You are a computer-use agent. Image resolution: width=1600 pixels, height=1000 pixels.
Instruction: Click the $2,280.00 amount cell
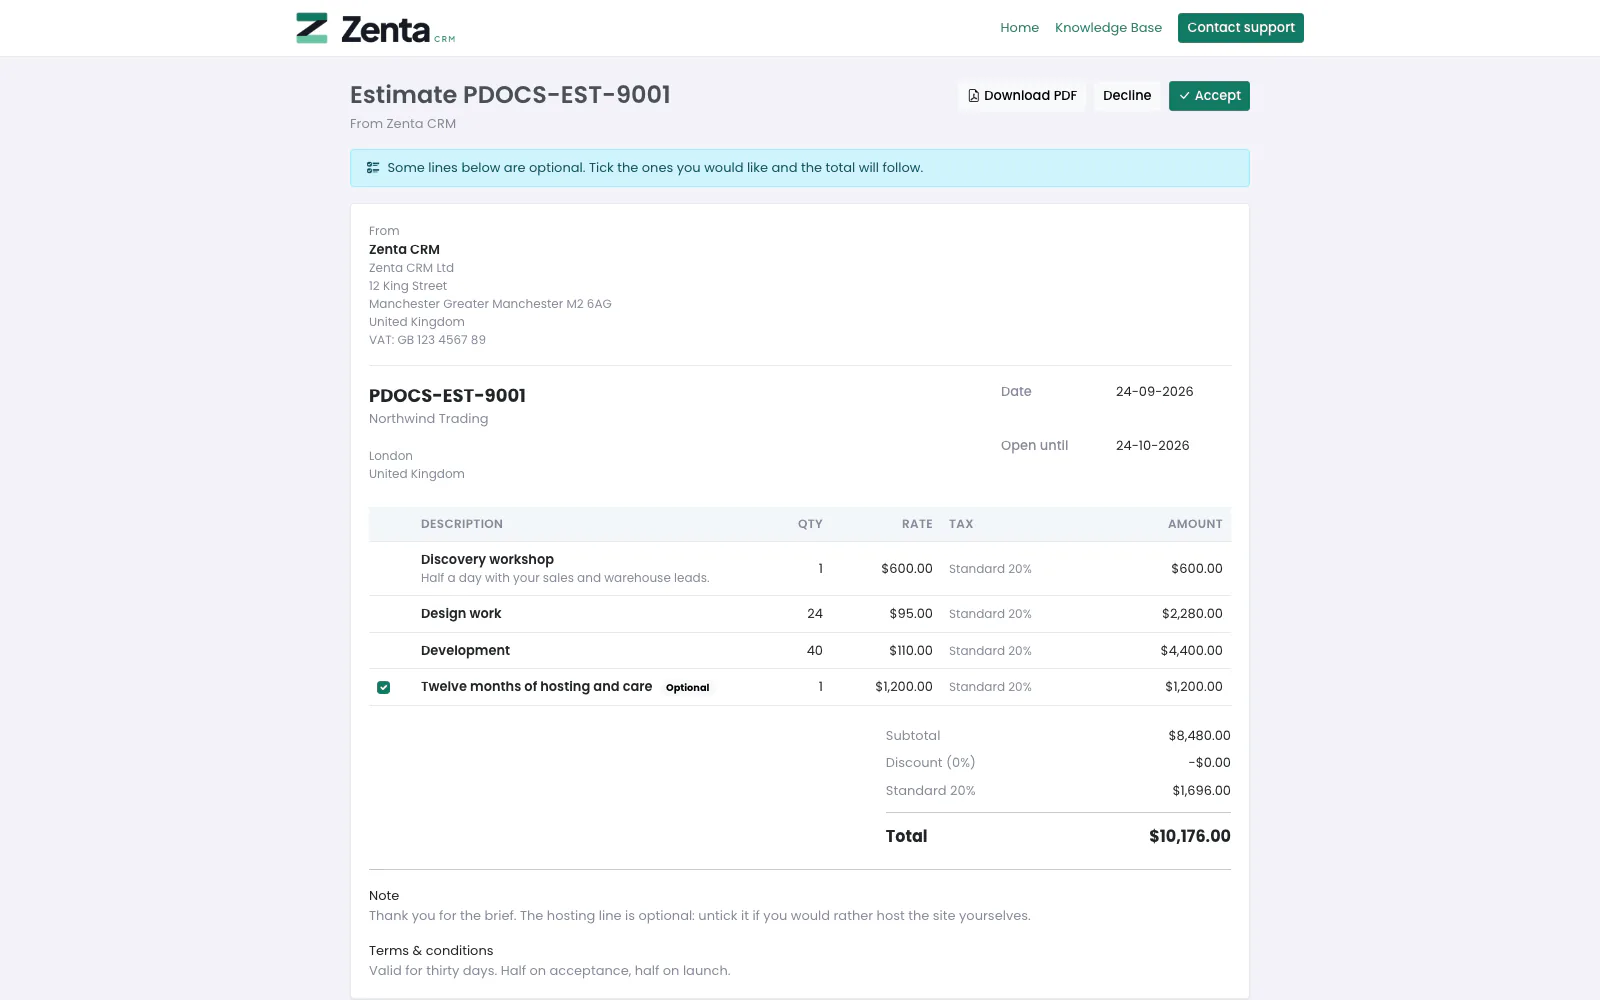point(1192,614)
